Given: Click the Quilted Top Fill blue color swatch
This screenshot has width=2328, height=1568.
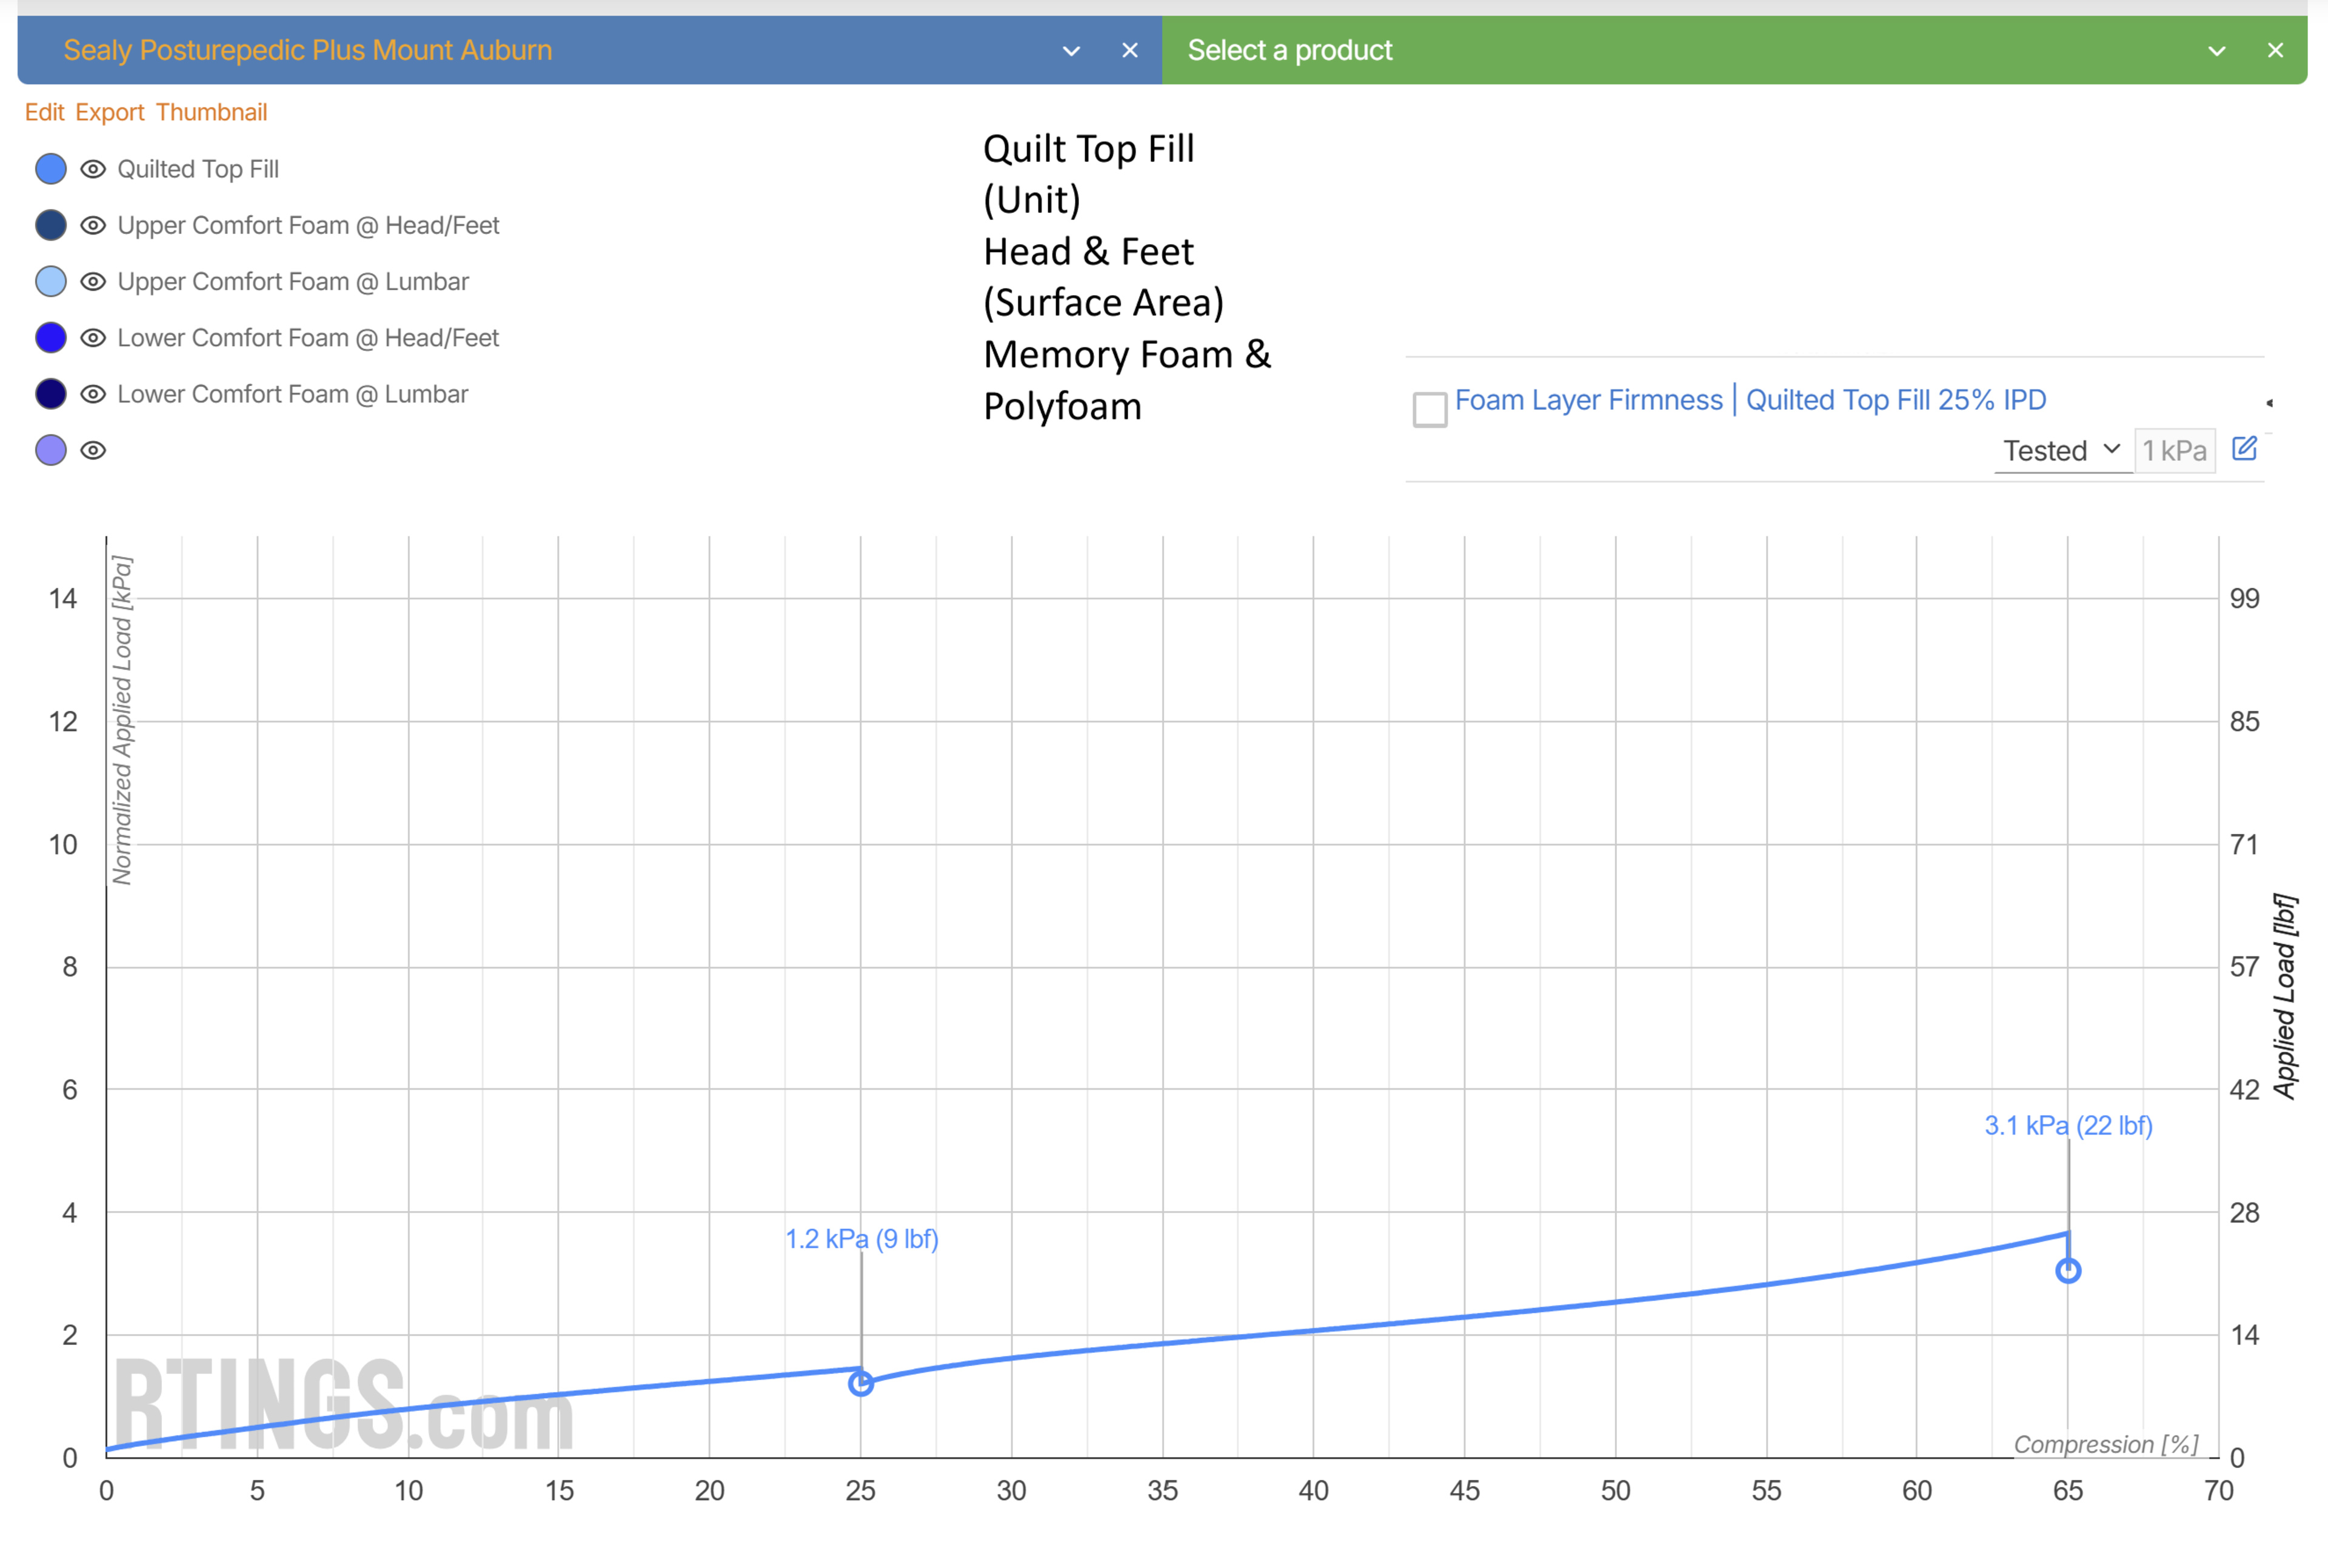Looking at the screenshot, I should point(51,169).
